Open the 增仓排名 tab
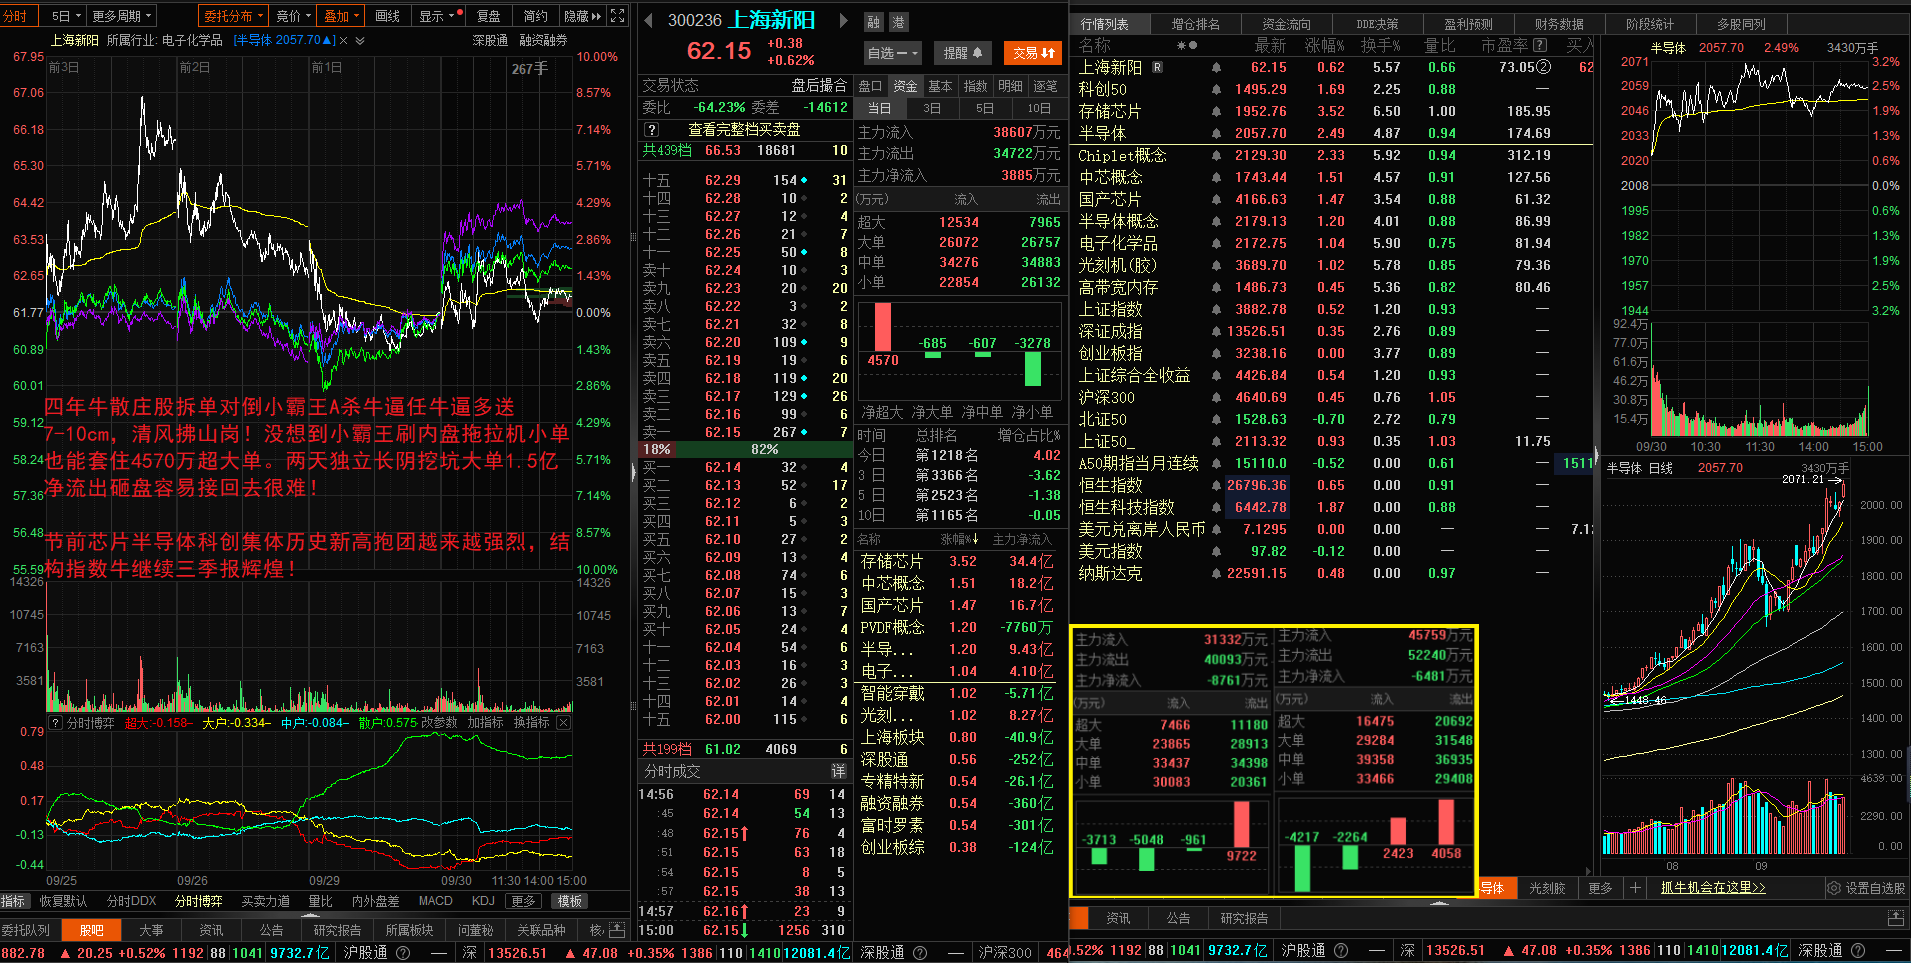 1195,24
